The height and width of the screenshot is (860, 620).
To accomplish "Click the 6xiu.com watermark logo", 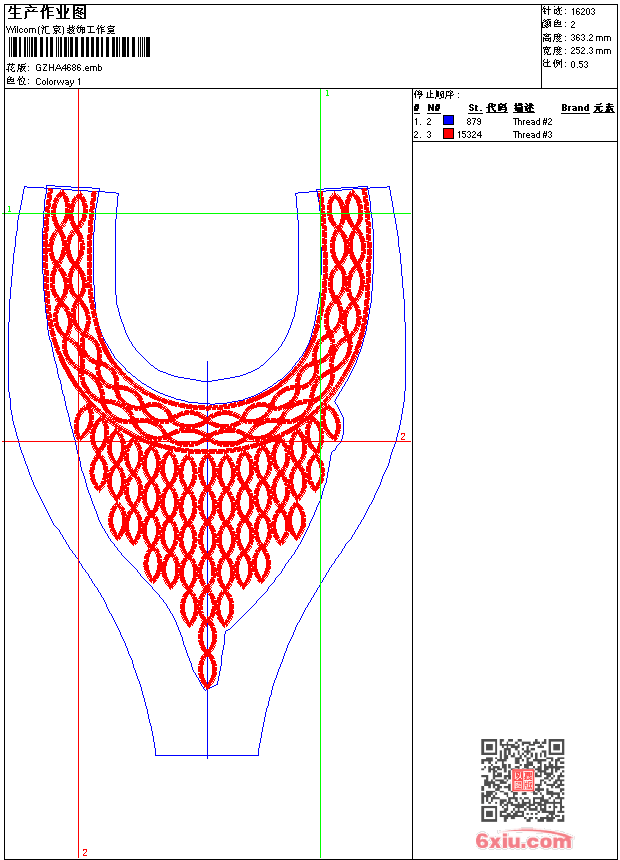I will (x=524, y=841).
